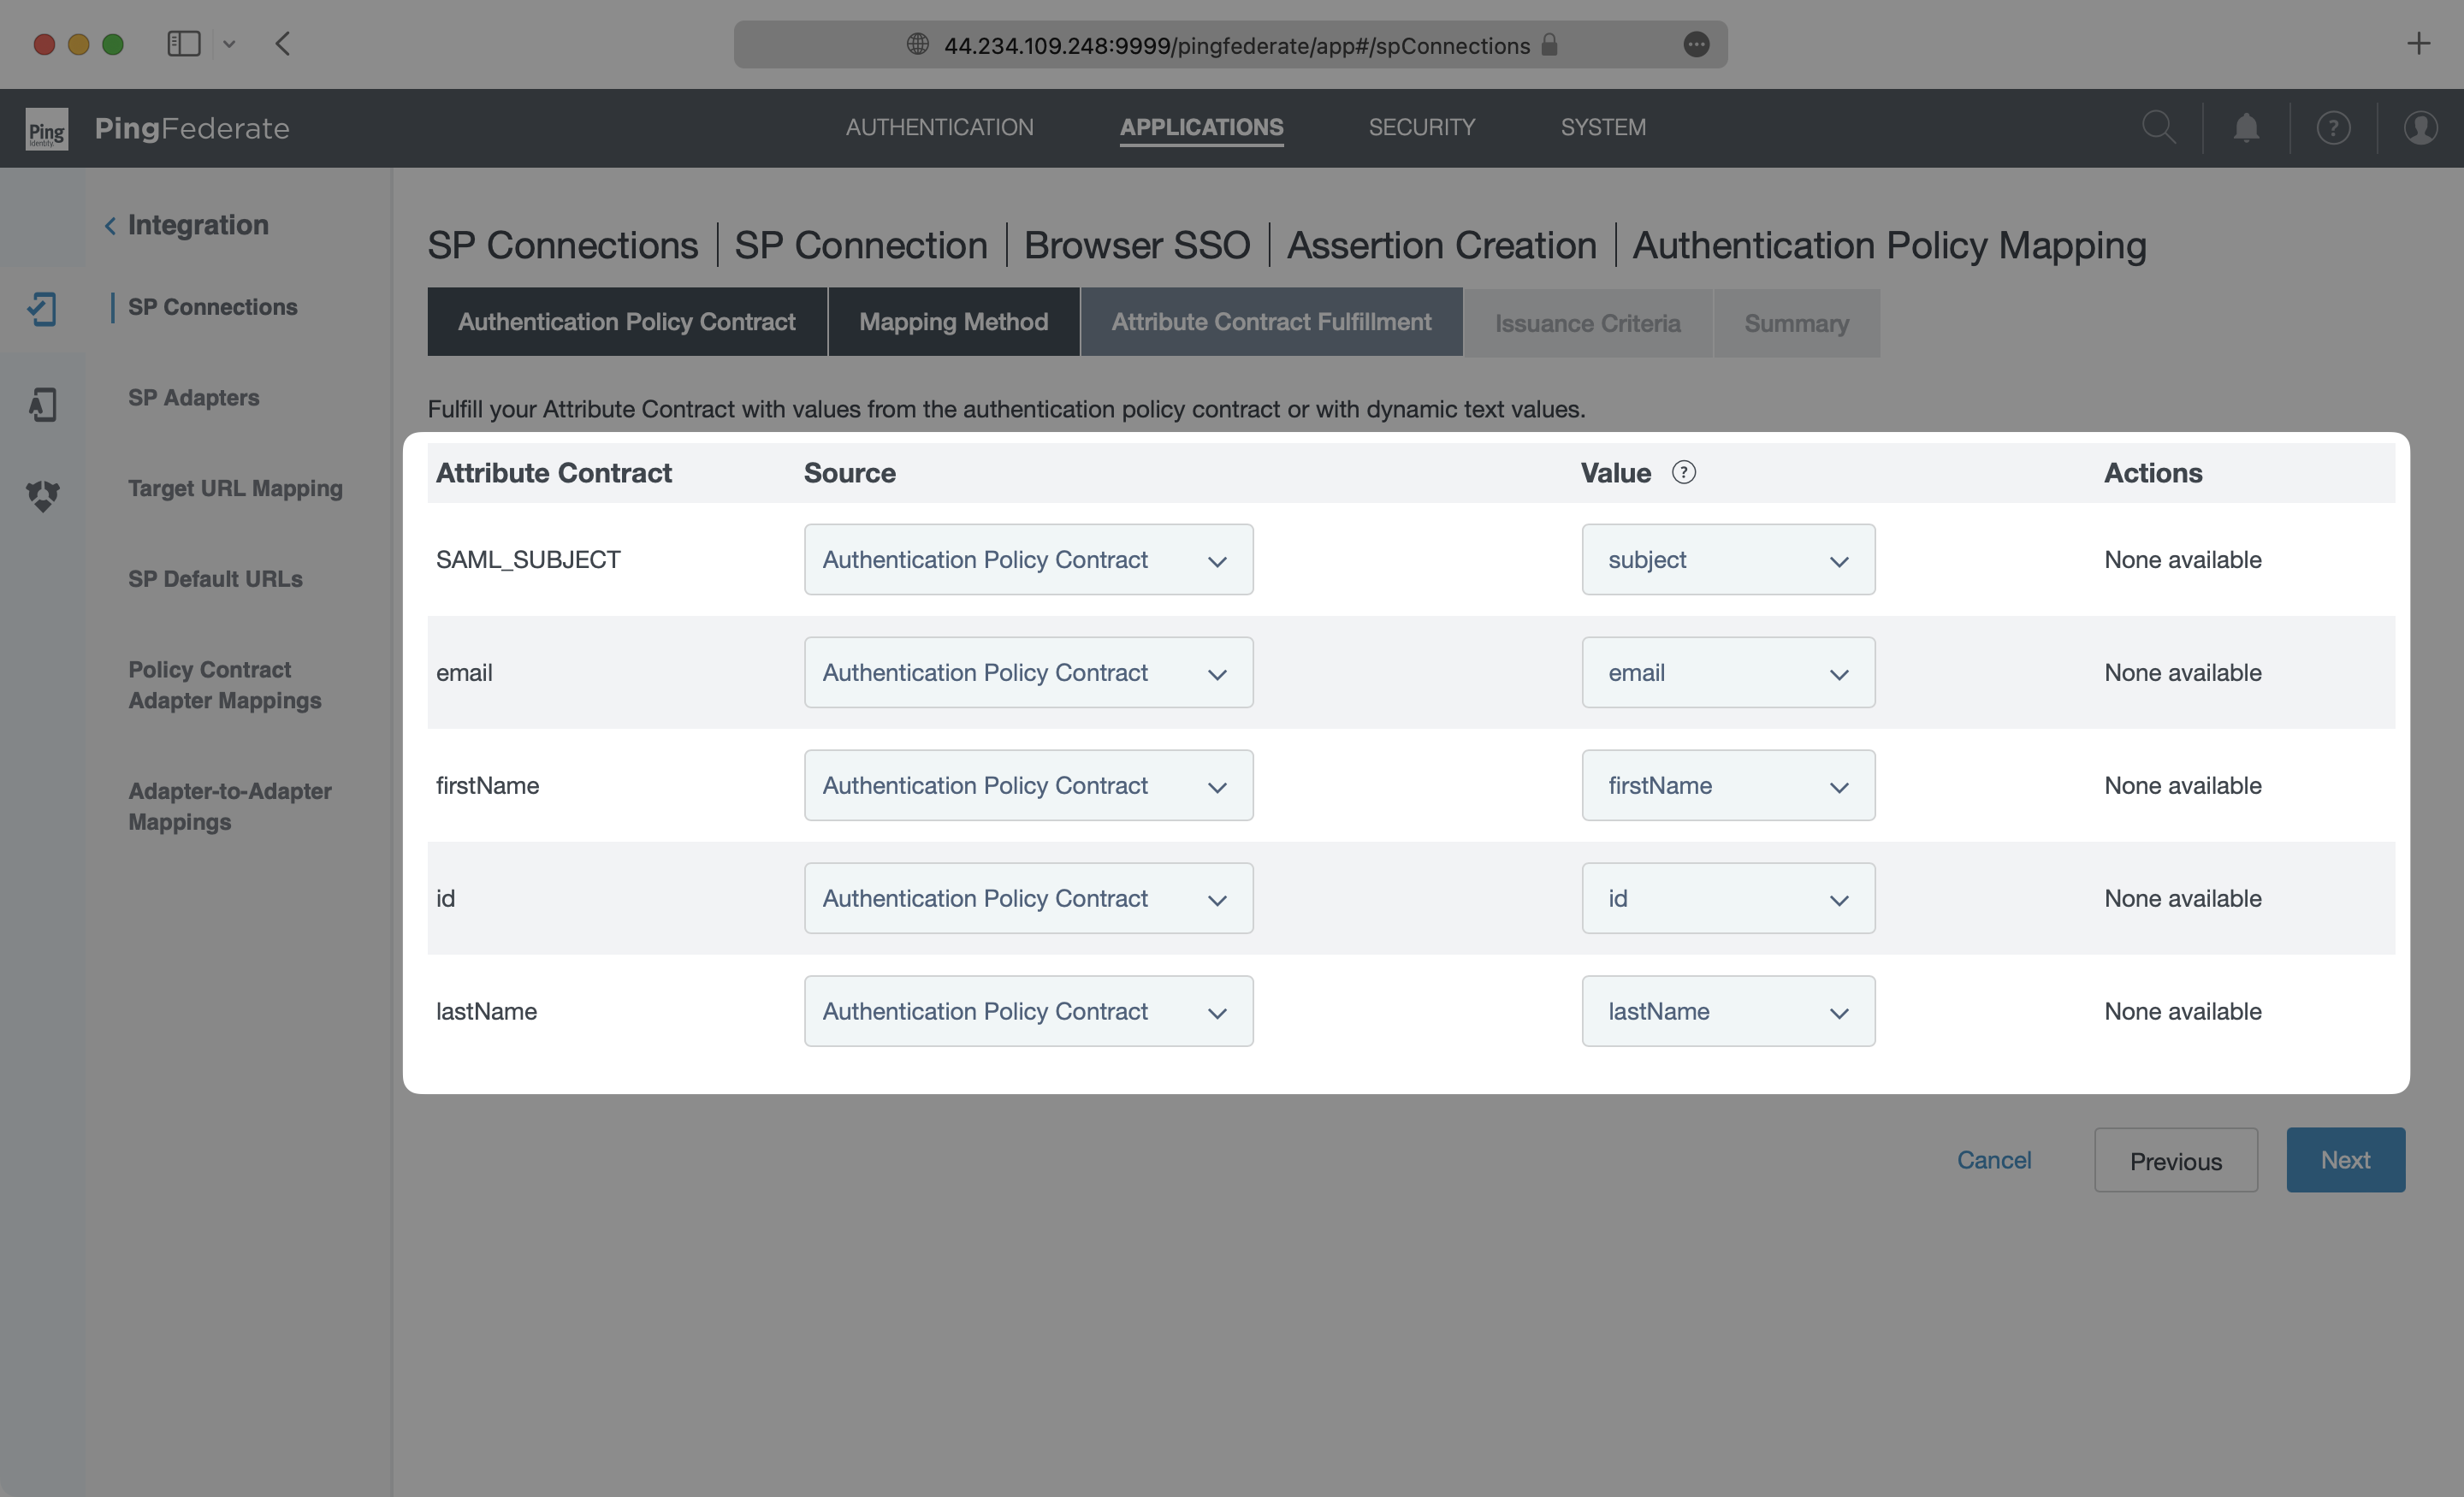Screen dimensions: 2464x1497
Task: Open the user account icon
Action: click(x=2420, y=128)
